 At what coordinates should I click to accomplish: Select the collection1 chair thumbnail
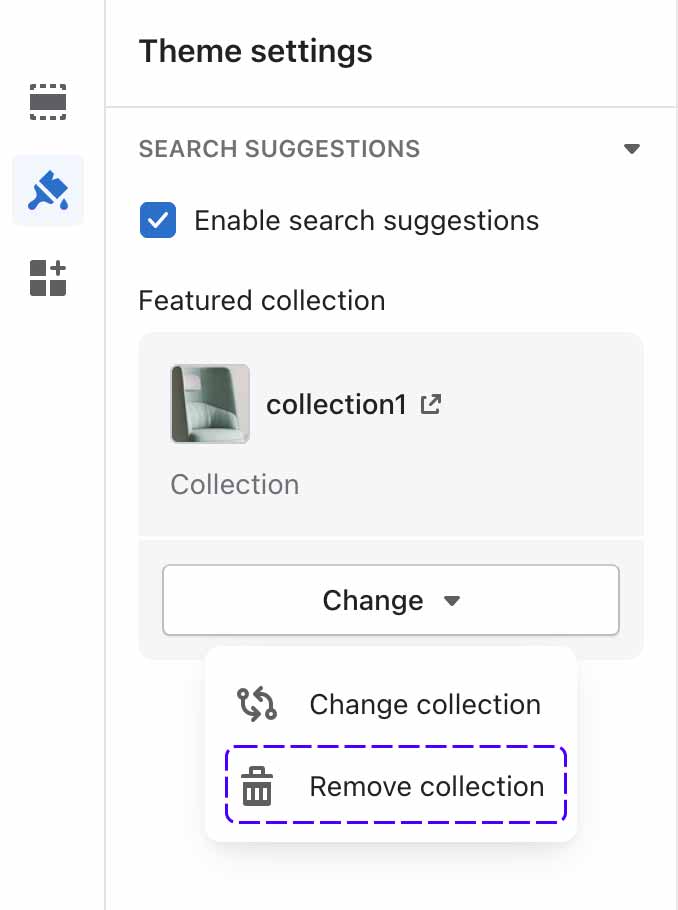click(x=210, y=404)
